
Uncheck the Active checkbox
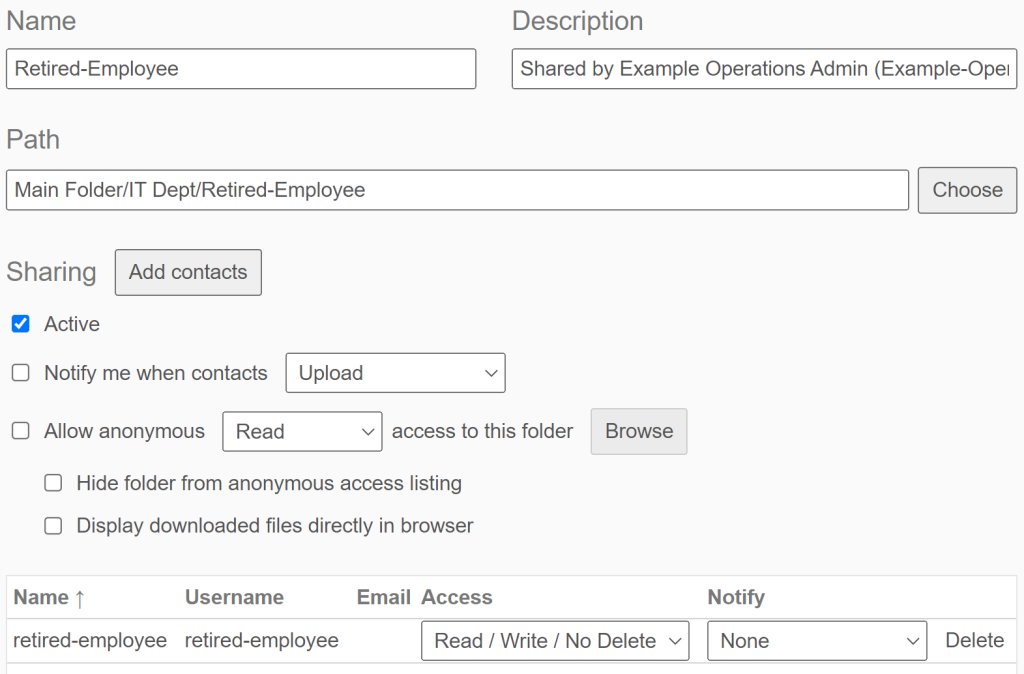pos(20,323)
